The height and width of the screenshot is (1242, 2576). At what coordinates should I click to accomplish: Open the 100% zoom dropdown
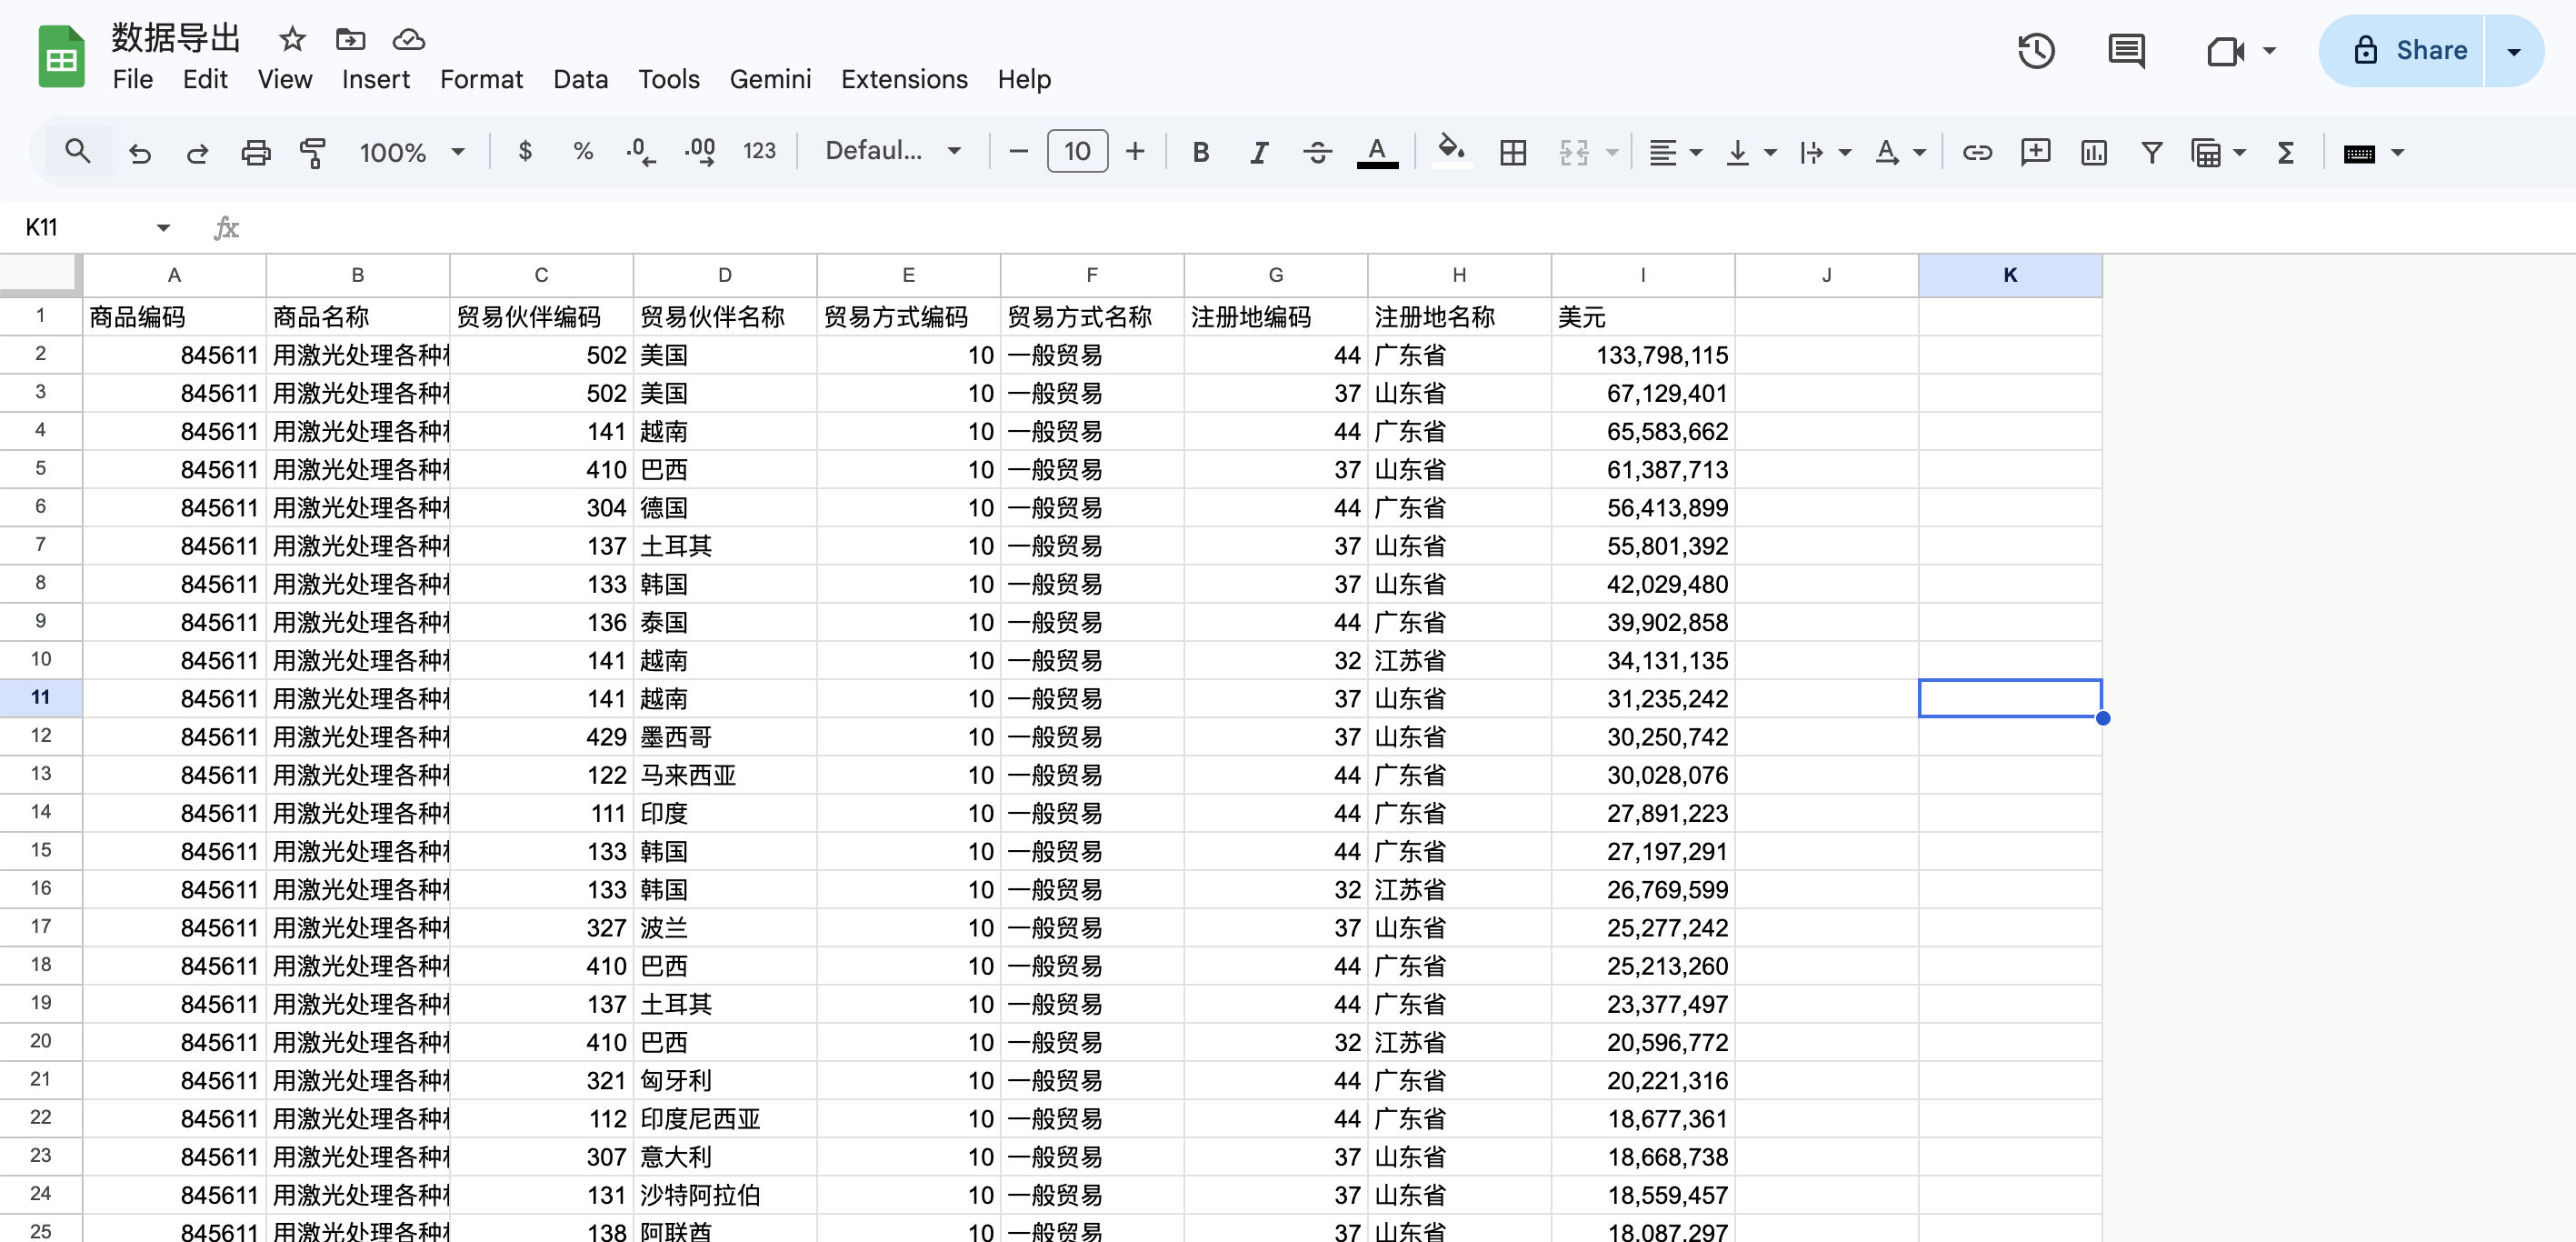click(x=411, y=152)
